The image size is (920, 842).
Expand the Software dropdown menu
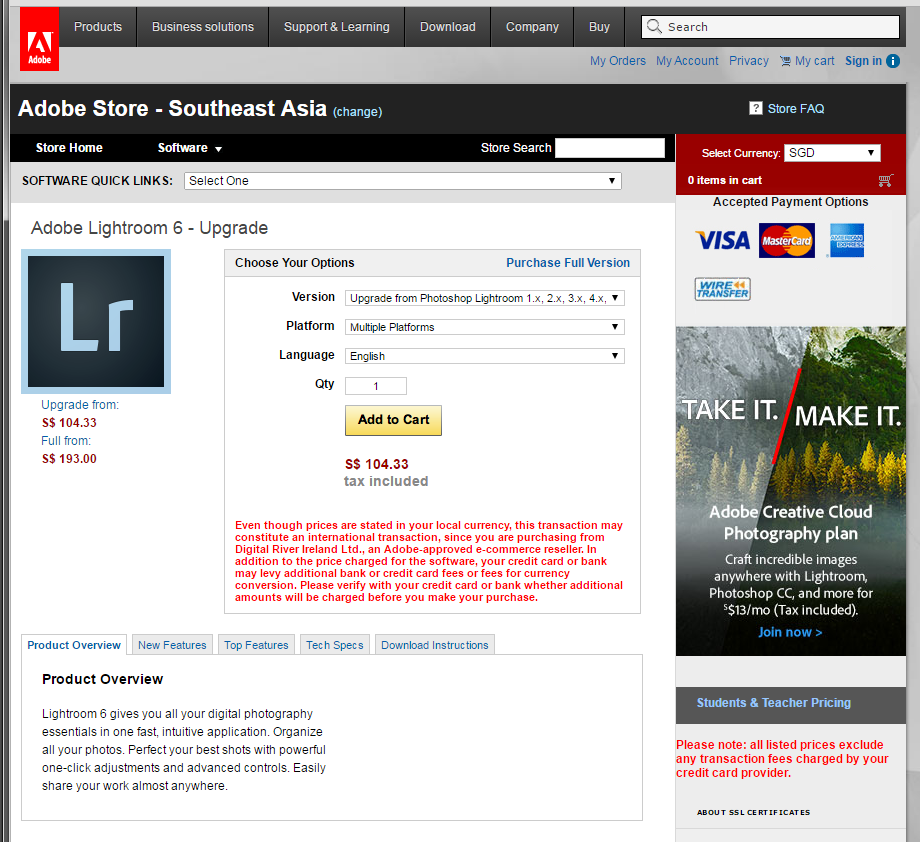[x=190, y=148]
